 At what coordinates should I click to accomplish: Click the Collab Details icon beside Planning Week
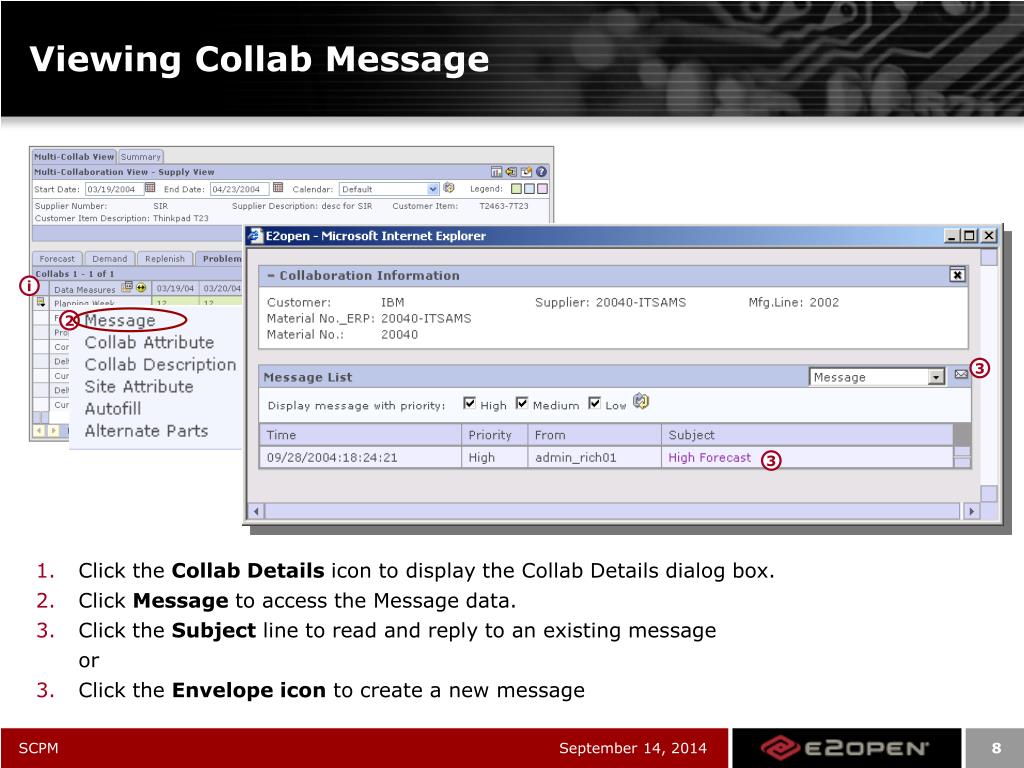tap(41, 302)
